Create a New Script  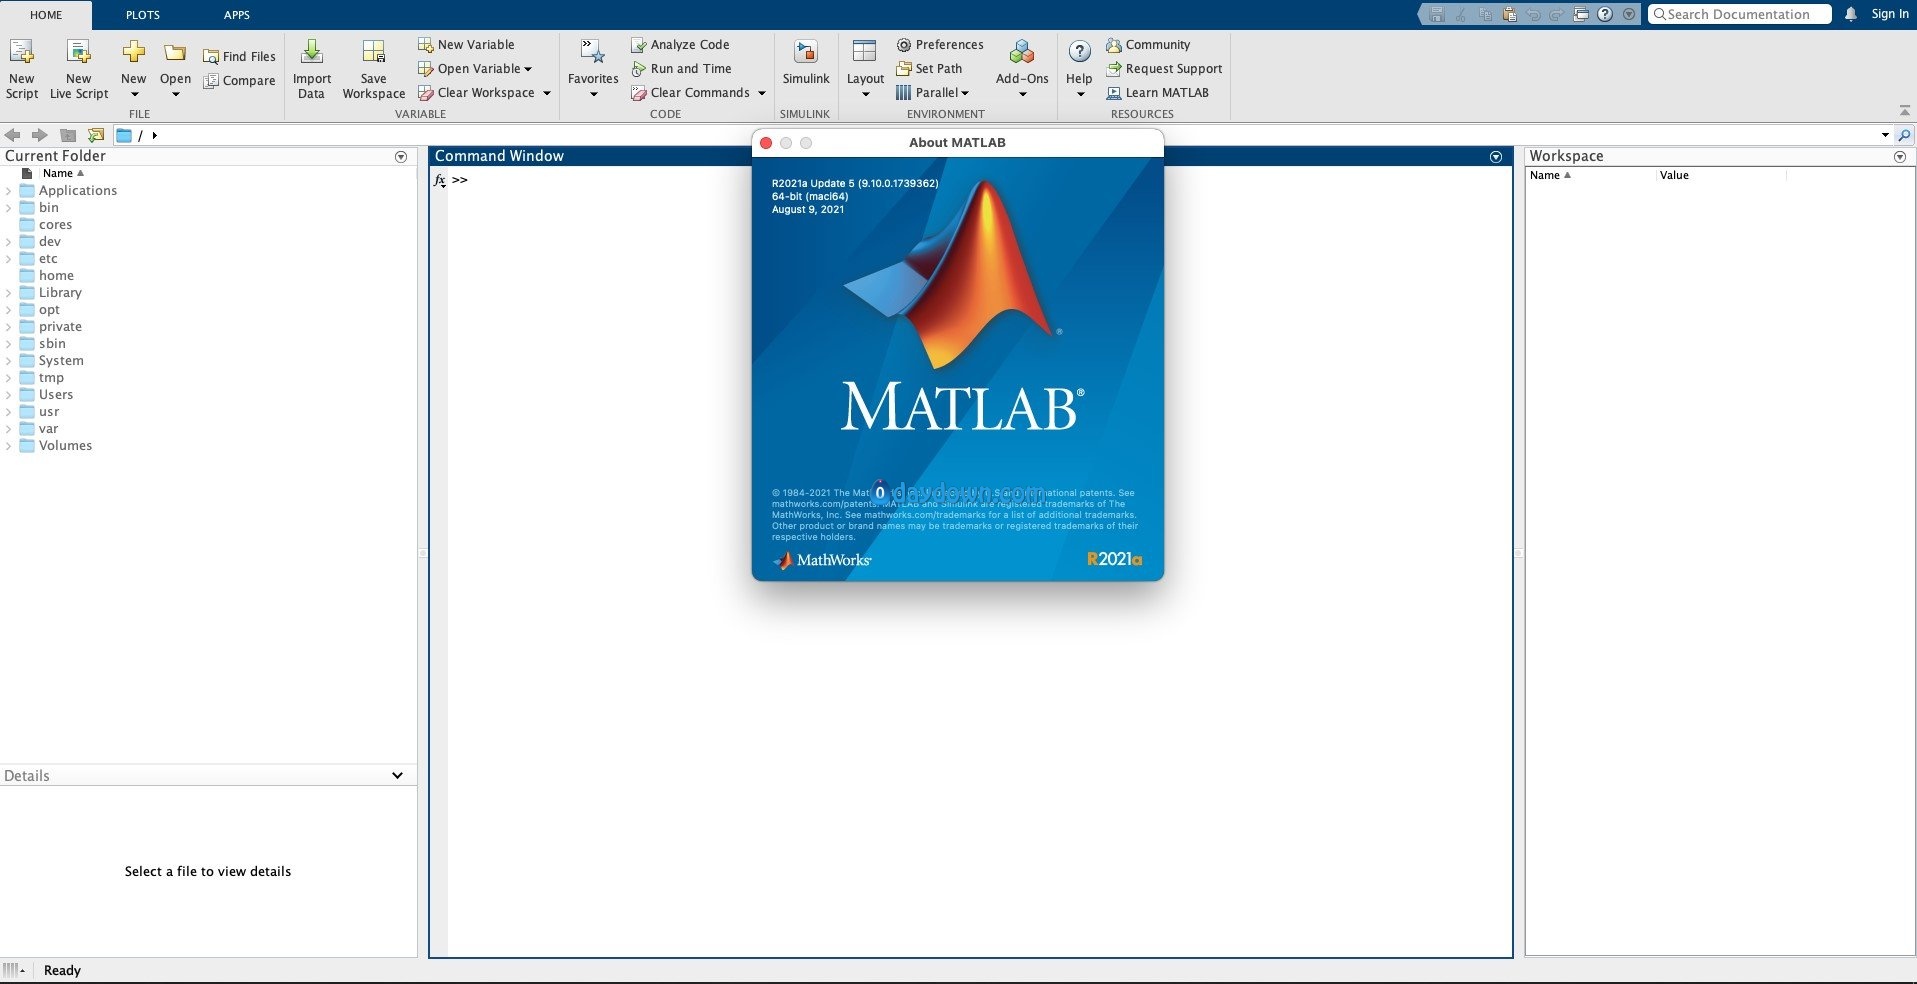click(21, 69)
